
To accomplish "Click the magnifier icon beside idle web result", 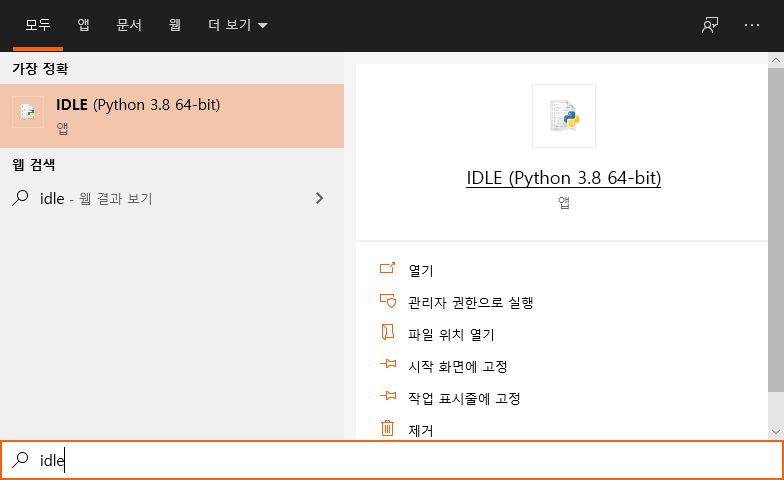I will coord(20,198).
